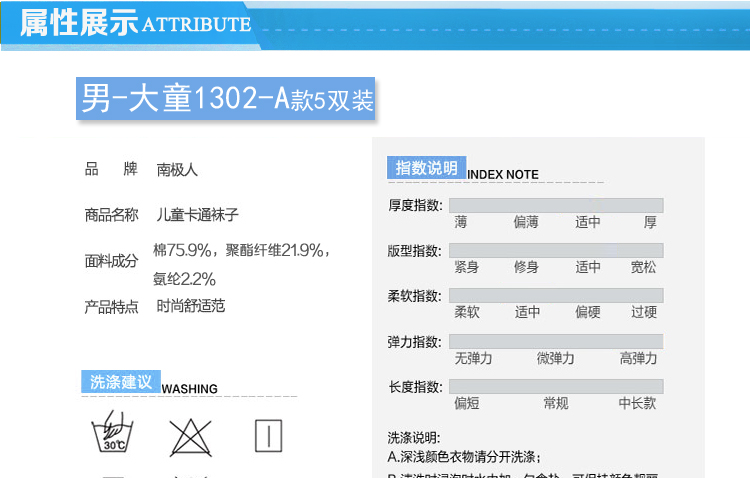
Task: Click the 高弹力 elasticity label
Action: (x=638, y=358)
